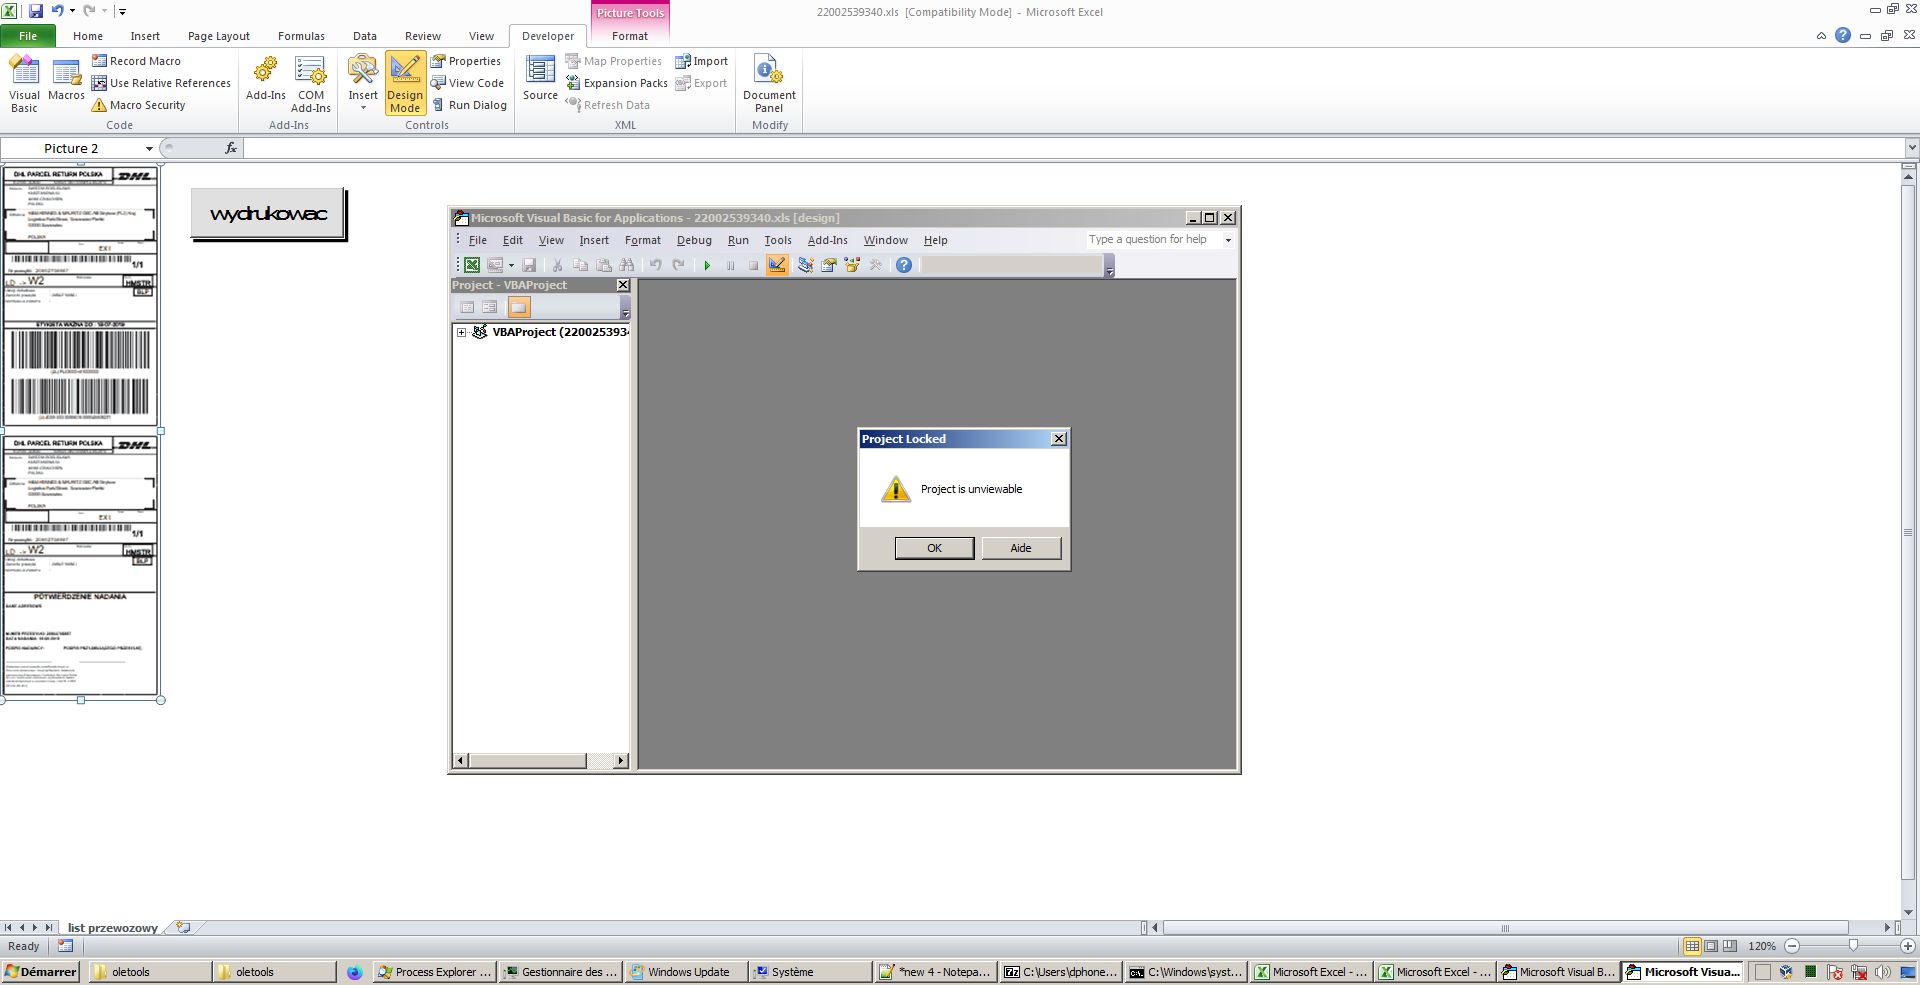Click zoom in plus button
The width and height of the screenshot is (1920, 985).
1907,946
